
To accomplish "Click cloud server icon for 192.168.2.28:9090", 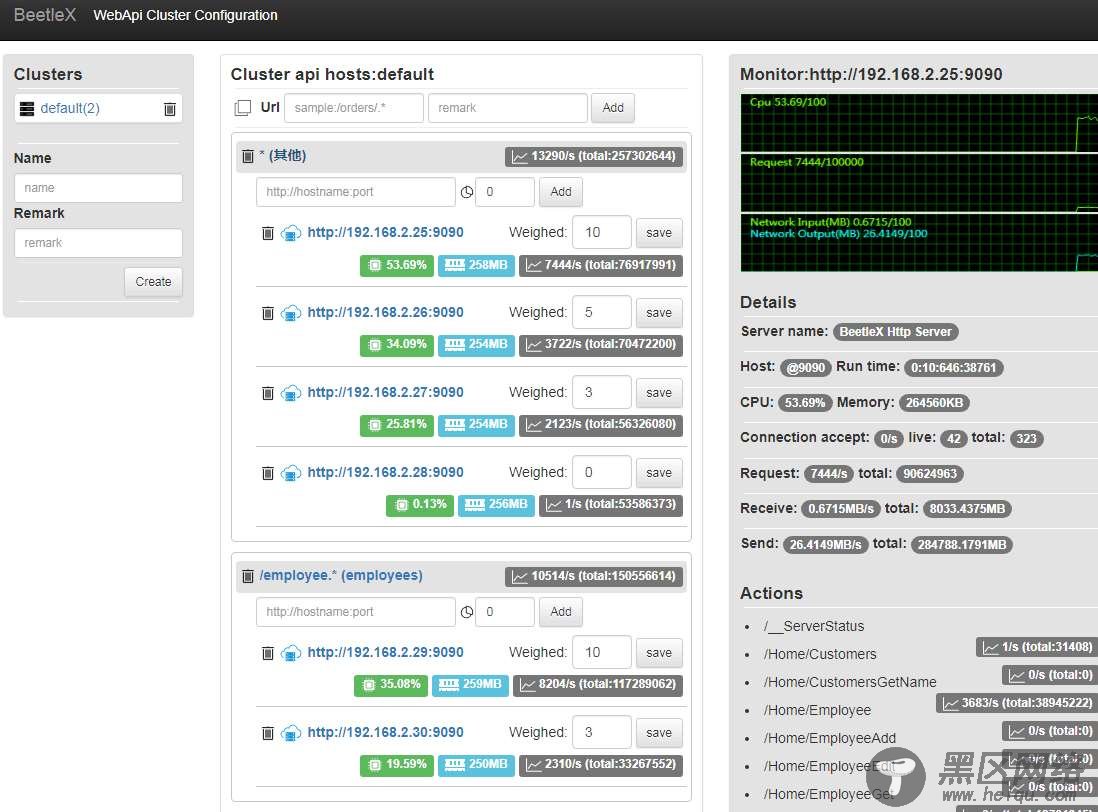I will pos(291,473).
